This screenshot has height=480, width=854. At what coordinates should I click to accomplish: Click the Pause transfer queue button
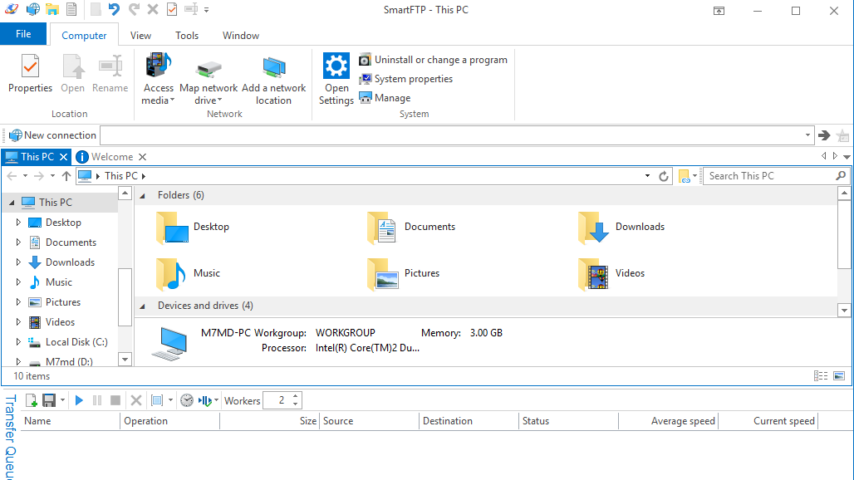pos(97,400)
